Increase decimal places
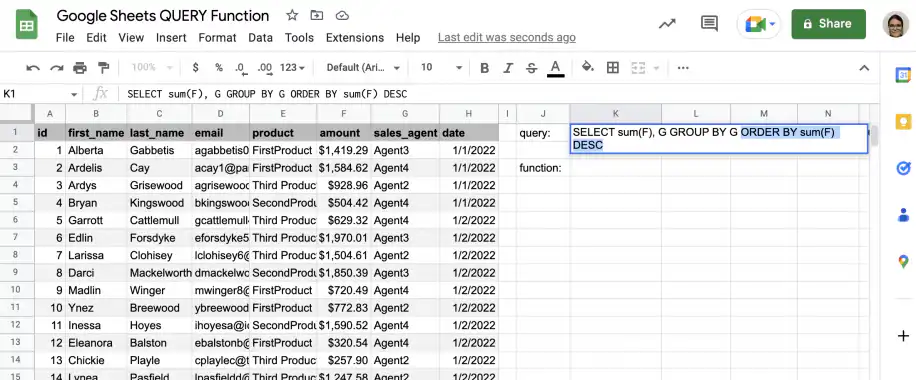Screen dimensions: 916x380 [x=265, y=68]
